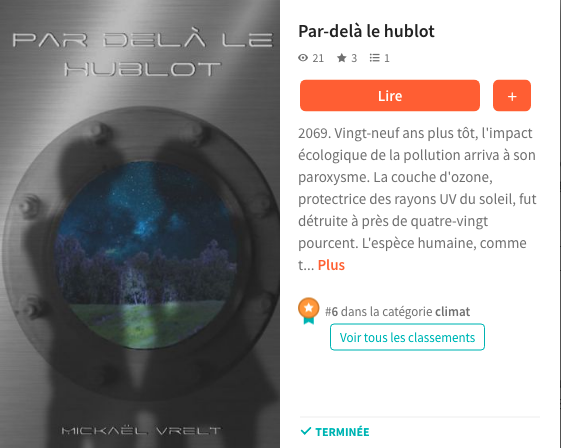Click the Terminée checkmark icon
Image resolution: width=561 pixels, height=448 pixels.
[x=306, y=431]
